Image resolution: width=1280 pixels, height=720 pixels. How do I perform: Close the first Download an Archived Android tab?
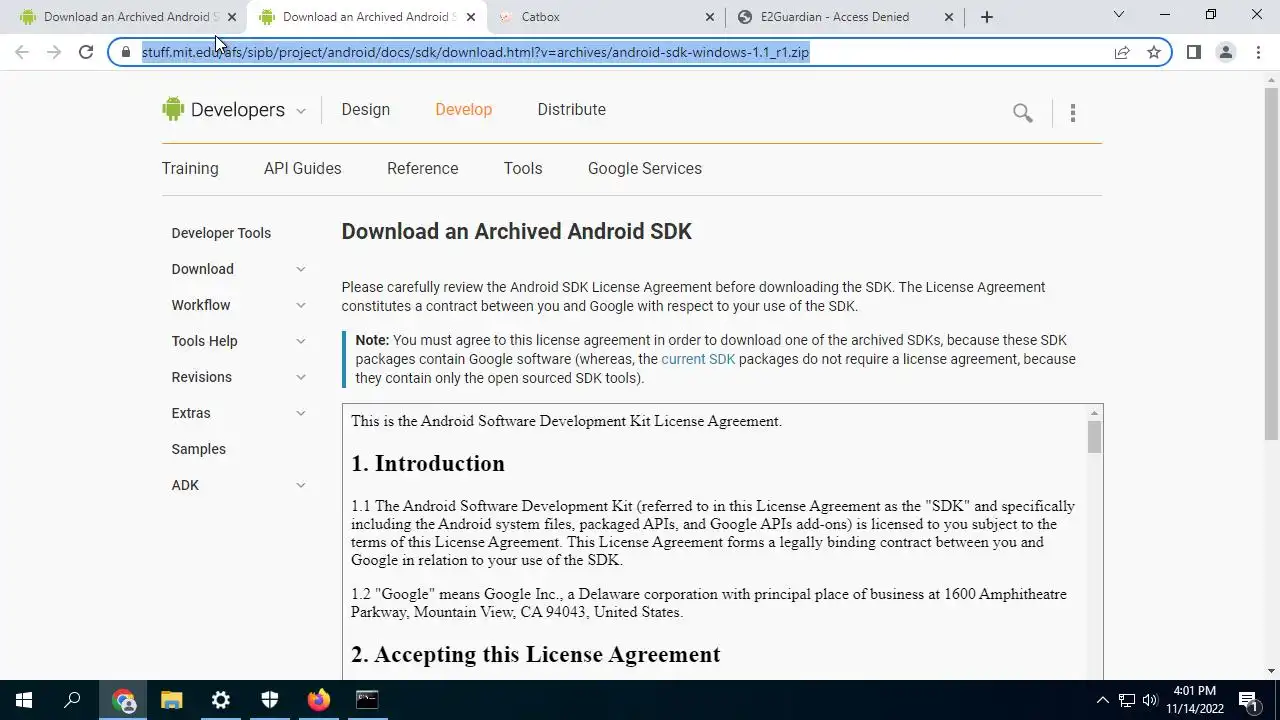click(232, 17)
